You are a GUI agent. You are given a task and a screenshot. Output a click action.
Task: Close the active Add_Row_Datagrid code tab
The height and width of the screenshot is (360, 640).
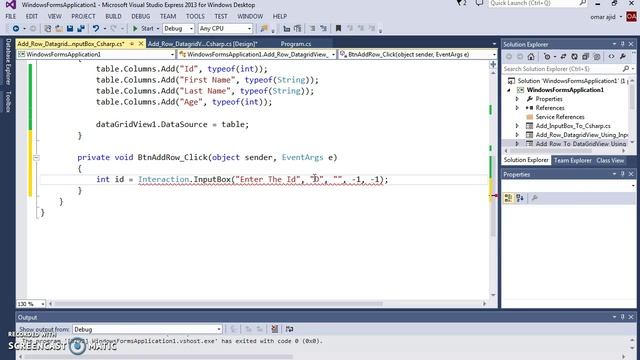pyautogui.click(x=141, y=43)
